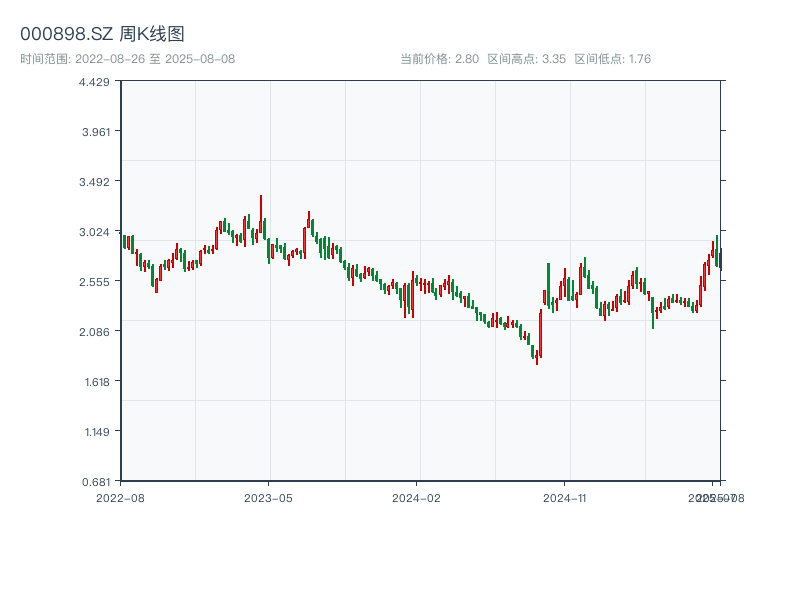Click the 区间低点 1.76 label
The image size is (800, 600).
point(612,59)
